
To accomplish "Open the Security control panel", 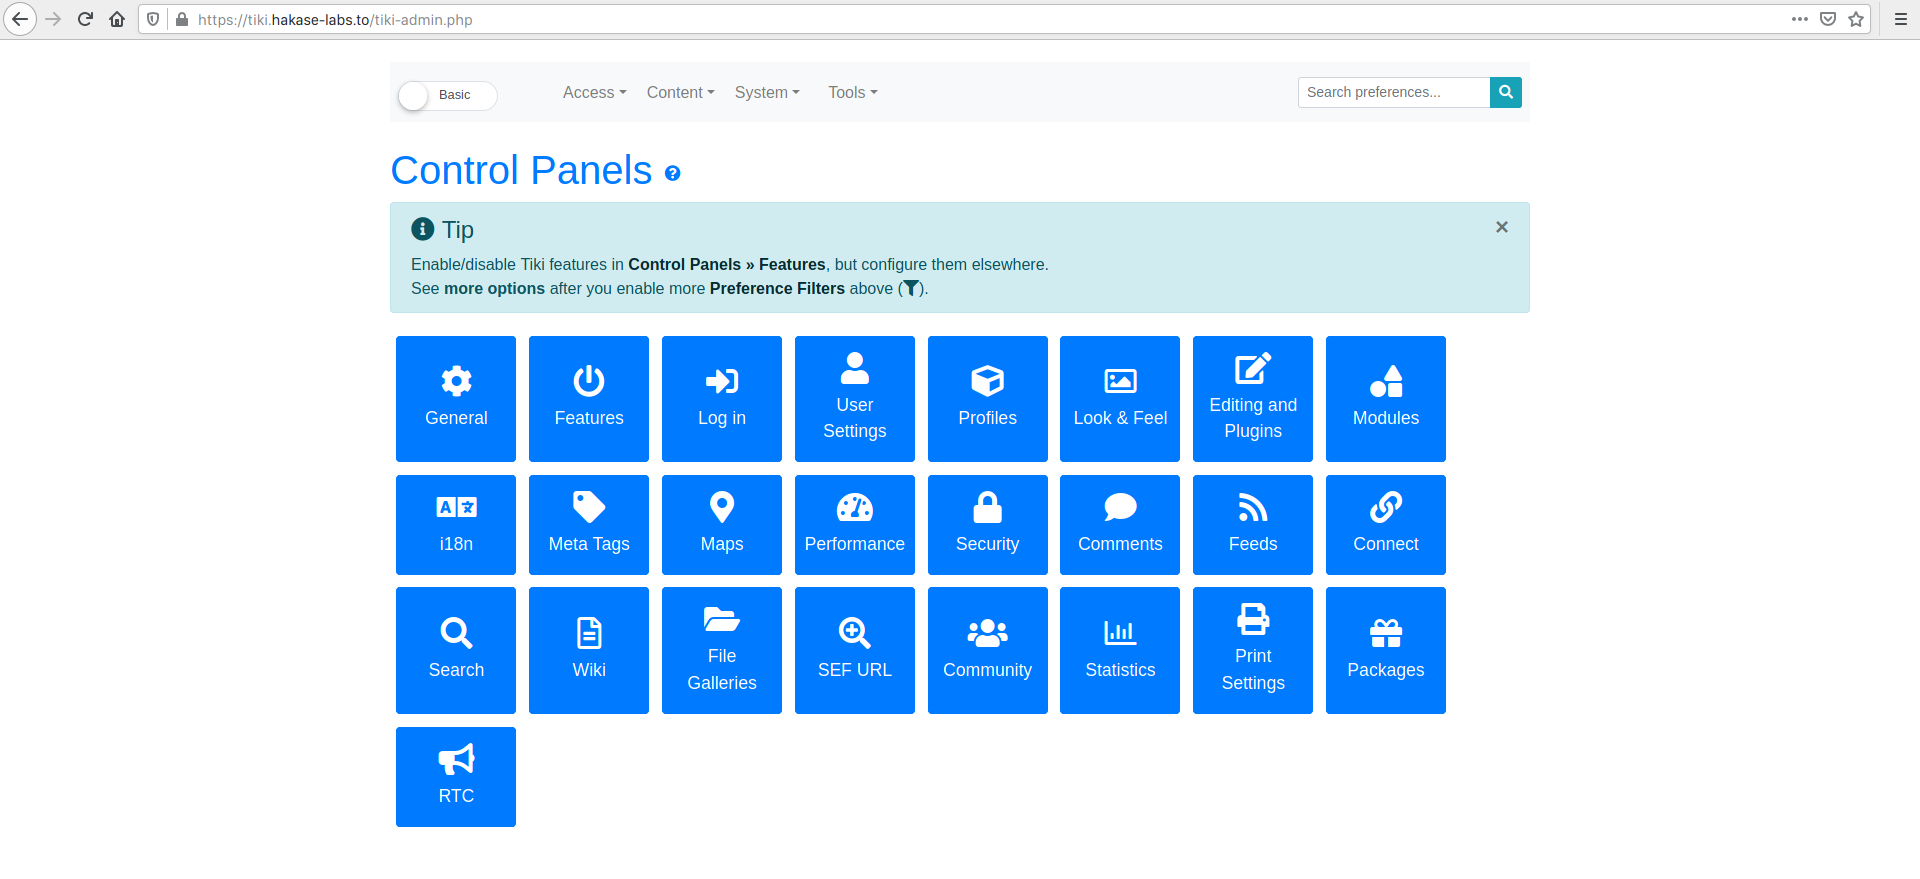I will pos(988,525).
